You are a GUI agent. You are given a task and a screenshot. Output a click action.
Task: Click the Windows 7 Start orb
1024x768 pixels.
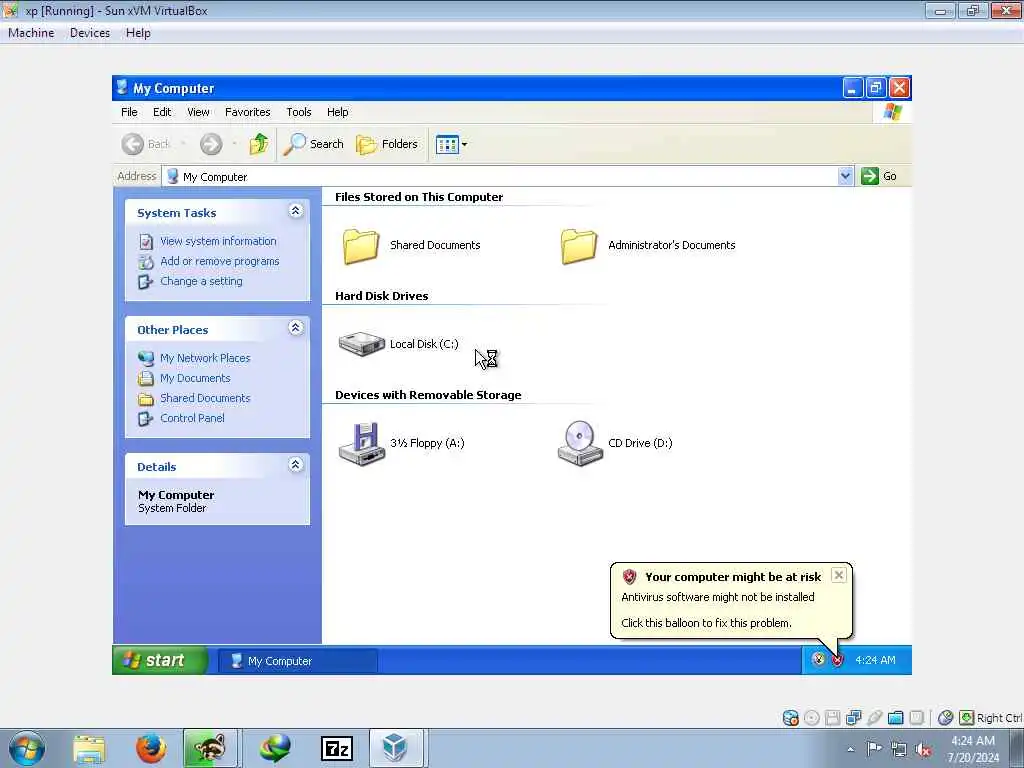click(27, 748)
